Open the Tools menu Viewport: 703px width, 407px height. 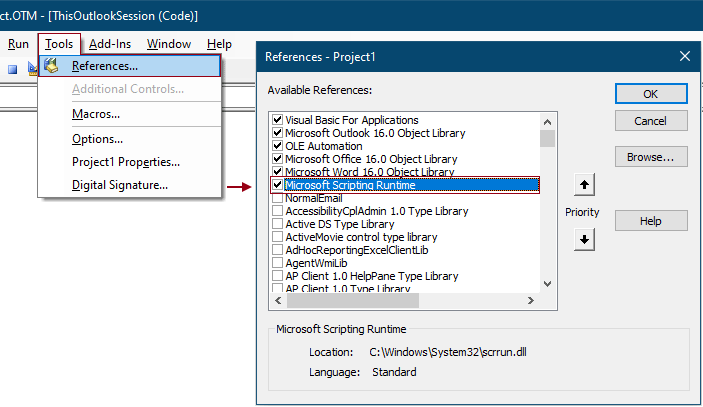(59, 44)
